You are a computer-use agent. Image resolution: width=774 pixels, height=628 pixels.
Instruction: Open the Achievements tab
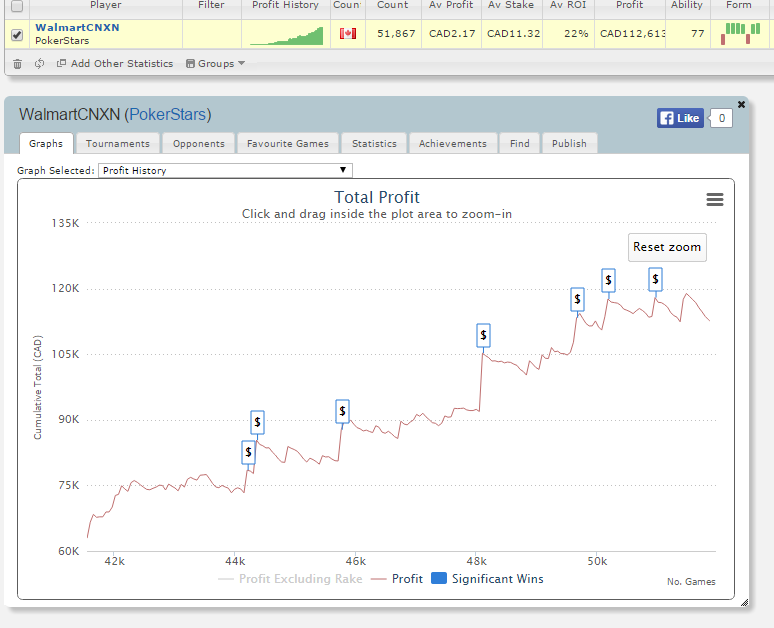(453, 144)
